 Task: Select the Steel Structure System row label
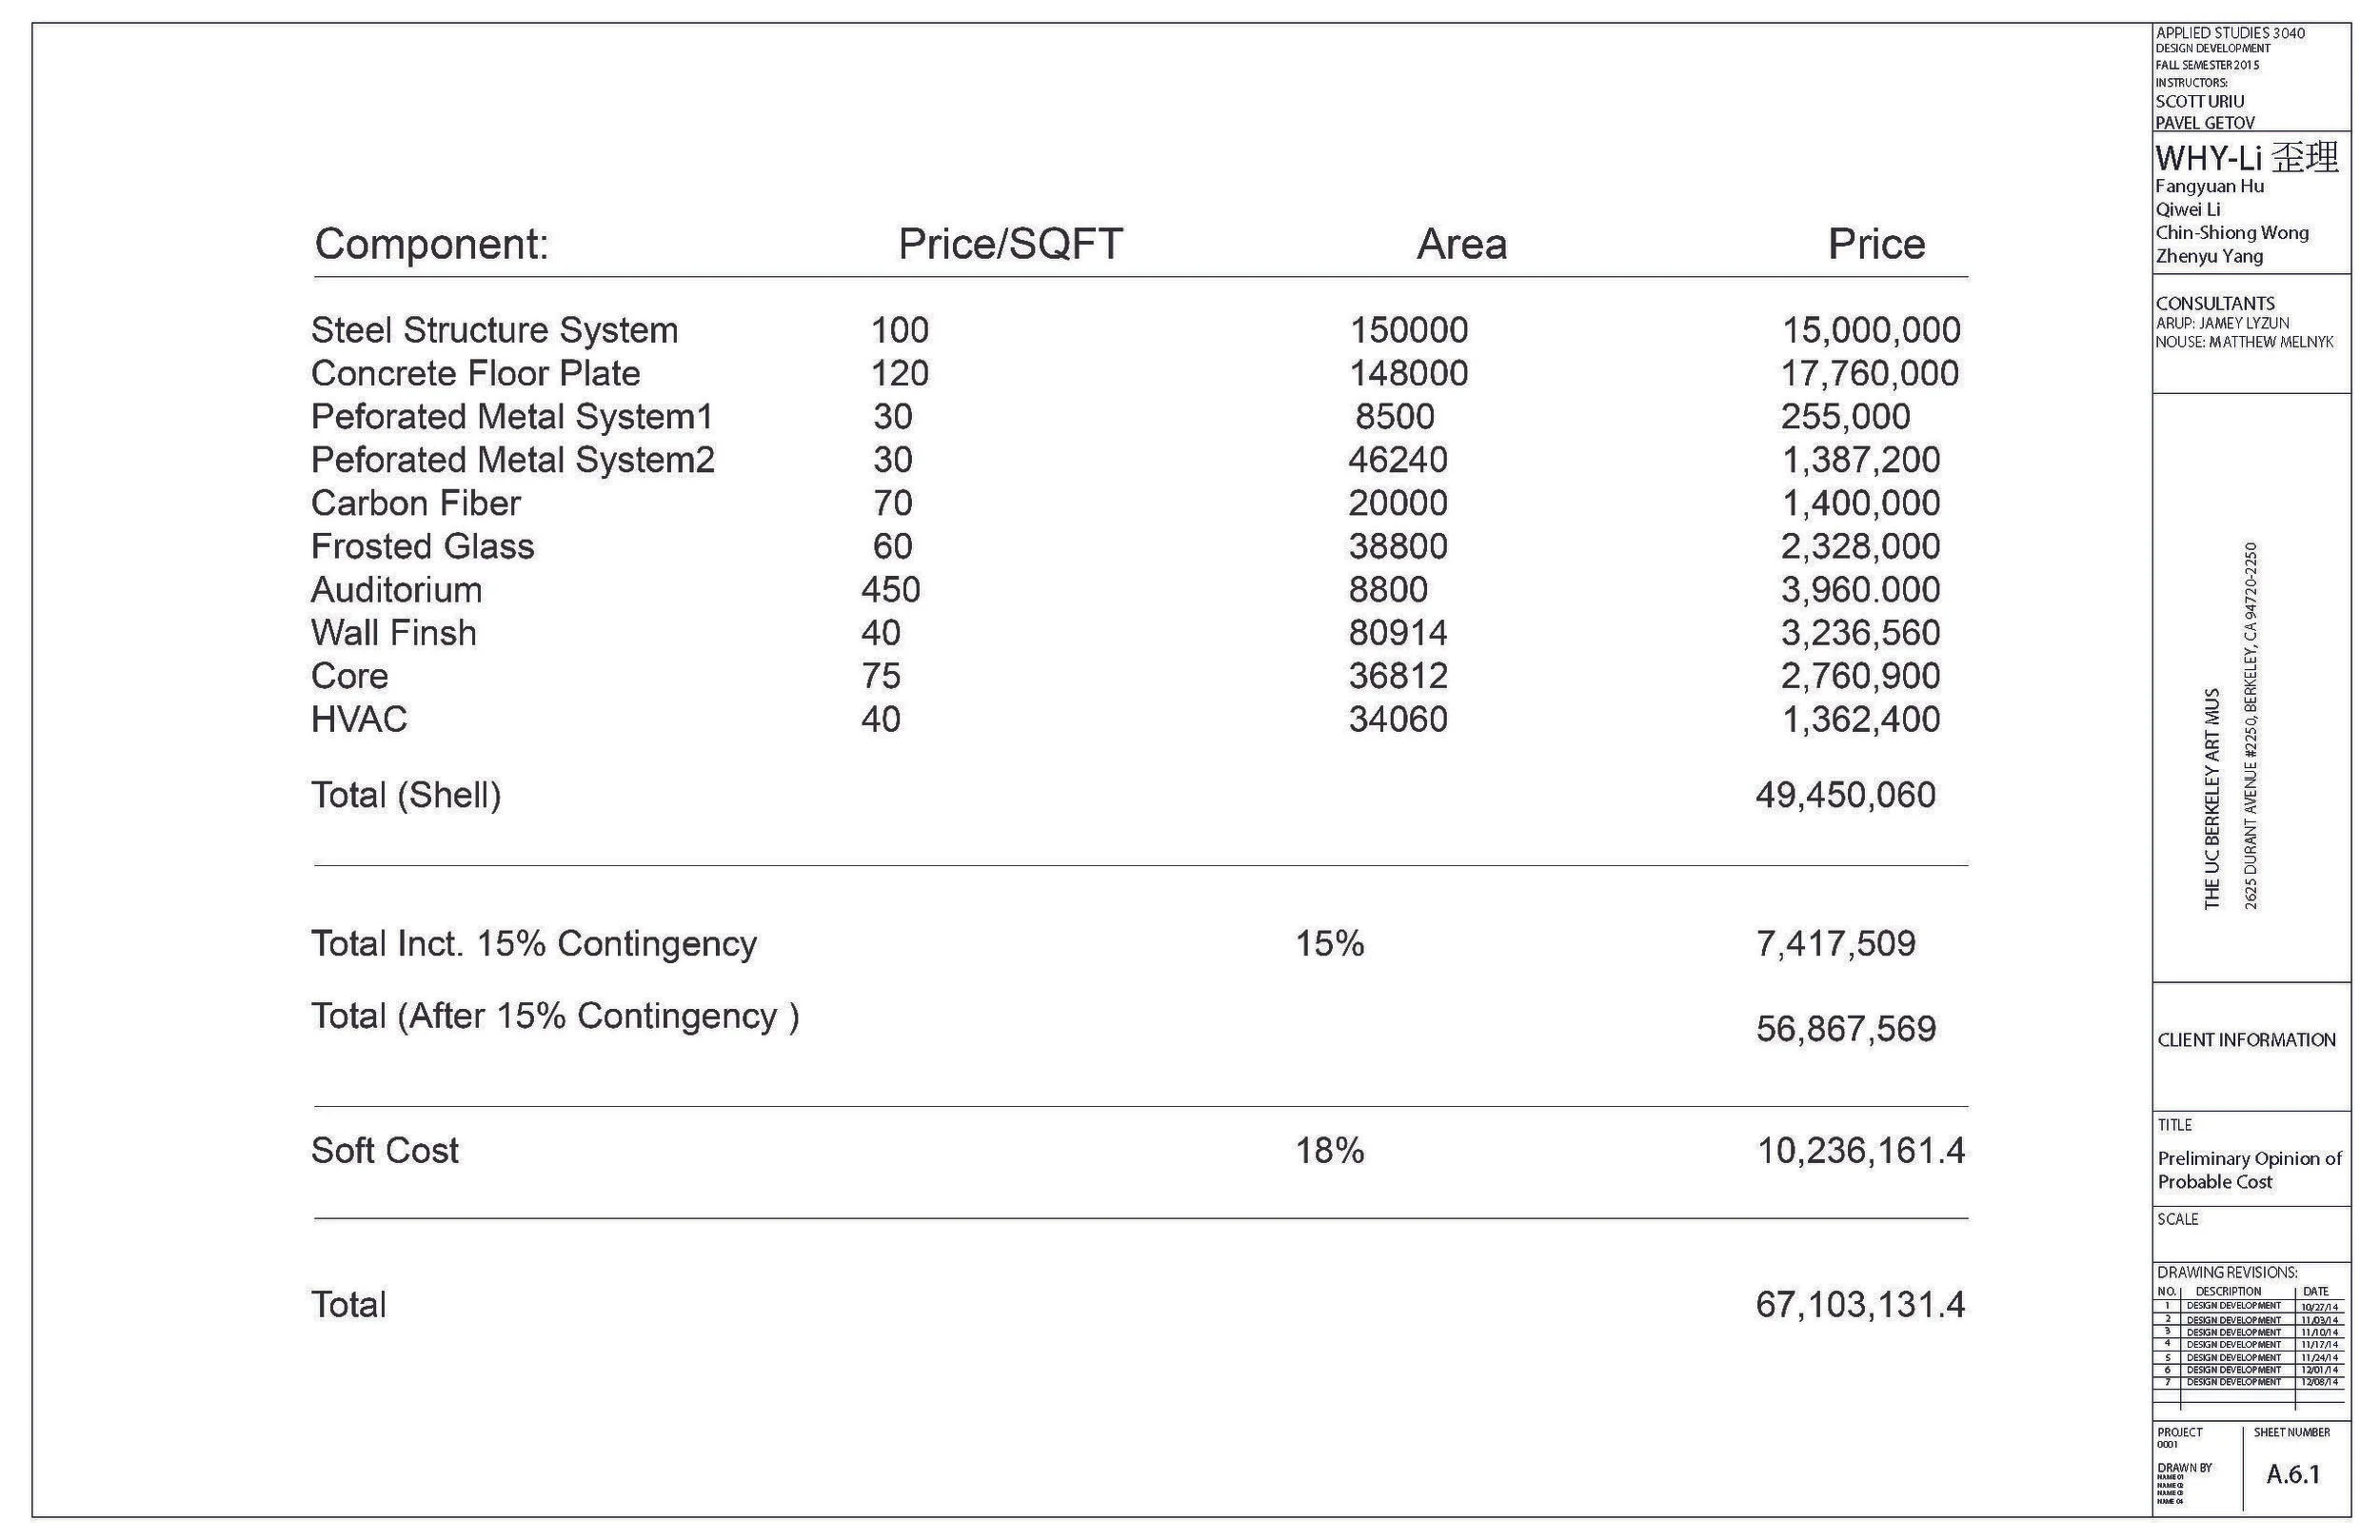coord(494,330)
